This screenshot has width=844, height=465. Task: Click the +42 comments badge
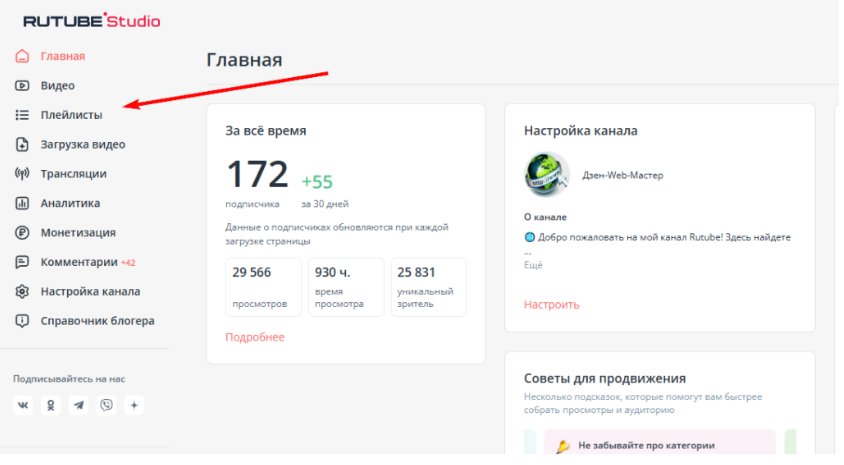point(128,263)
